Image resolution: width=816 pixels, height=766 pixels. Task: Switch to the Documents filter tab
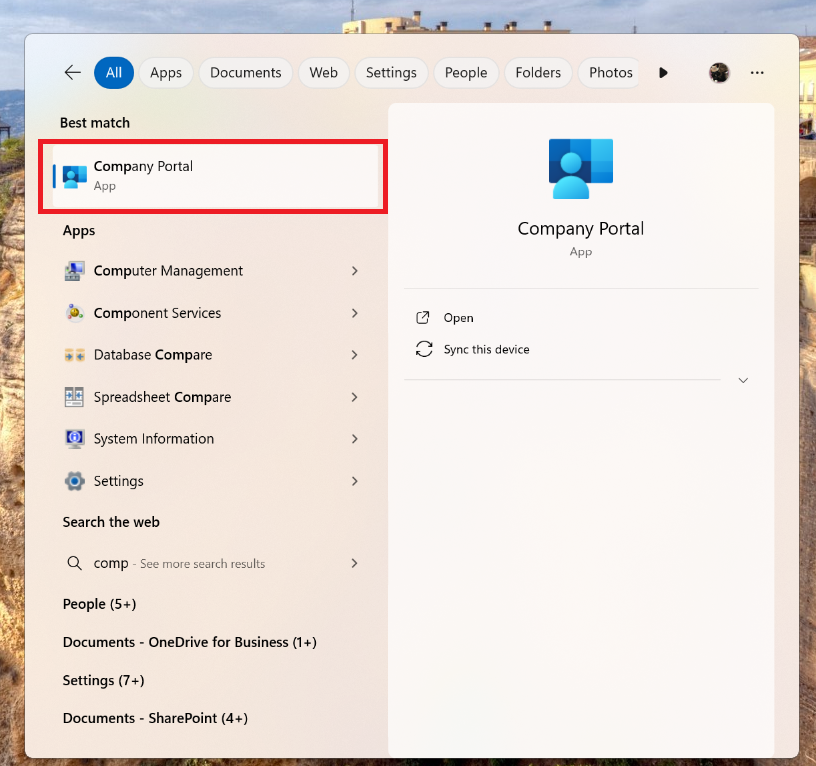pos(246,72)
